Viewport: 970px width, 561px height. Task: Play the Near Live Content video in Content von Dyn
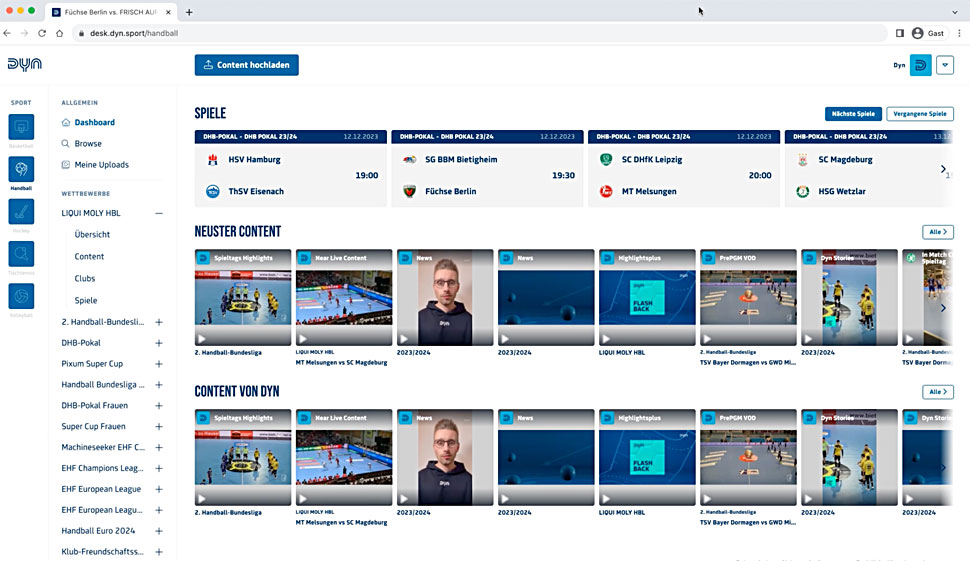click(x=303, y=499)
